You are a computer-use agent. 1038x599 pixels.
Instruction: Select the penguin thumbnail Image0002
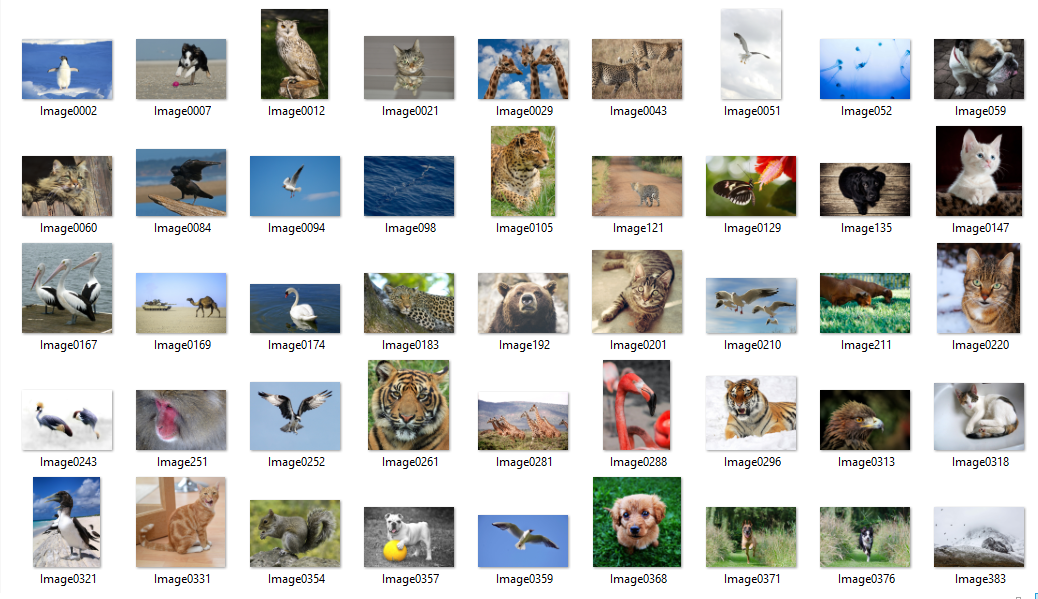[67, 69]
